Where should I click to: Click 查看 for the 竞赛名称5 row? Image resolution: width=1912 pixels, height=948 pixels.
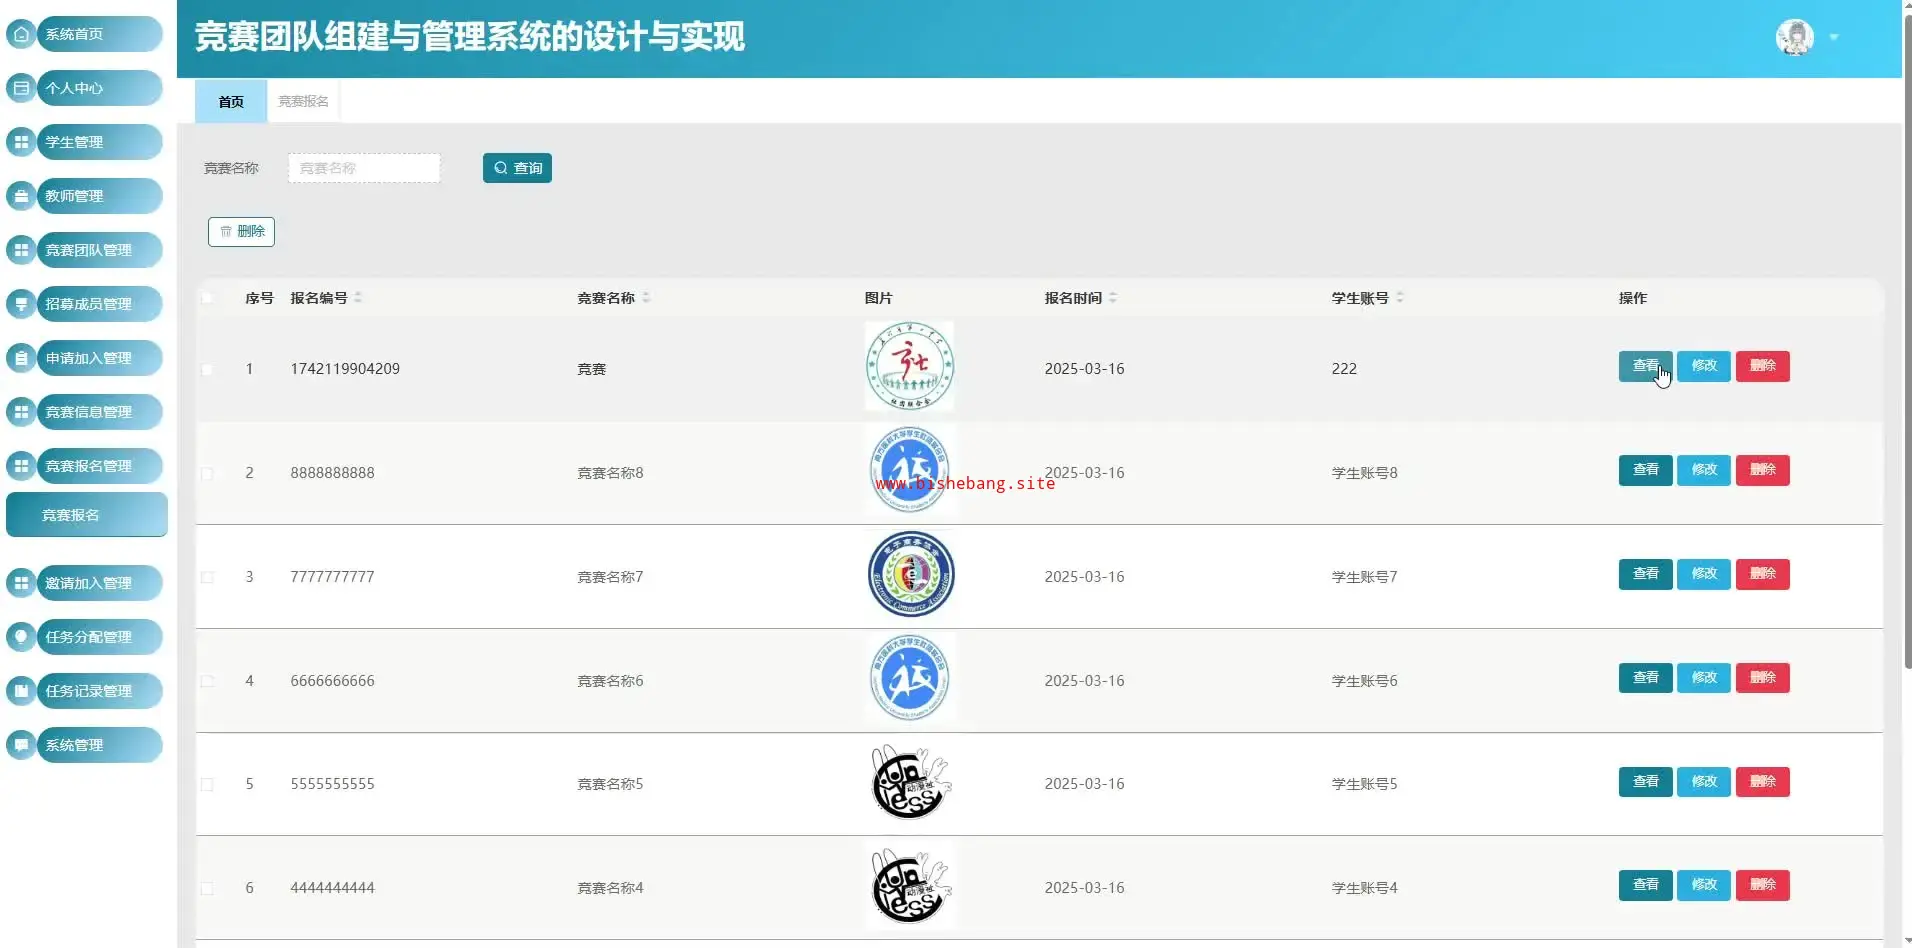(1646, 782)
